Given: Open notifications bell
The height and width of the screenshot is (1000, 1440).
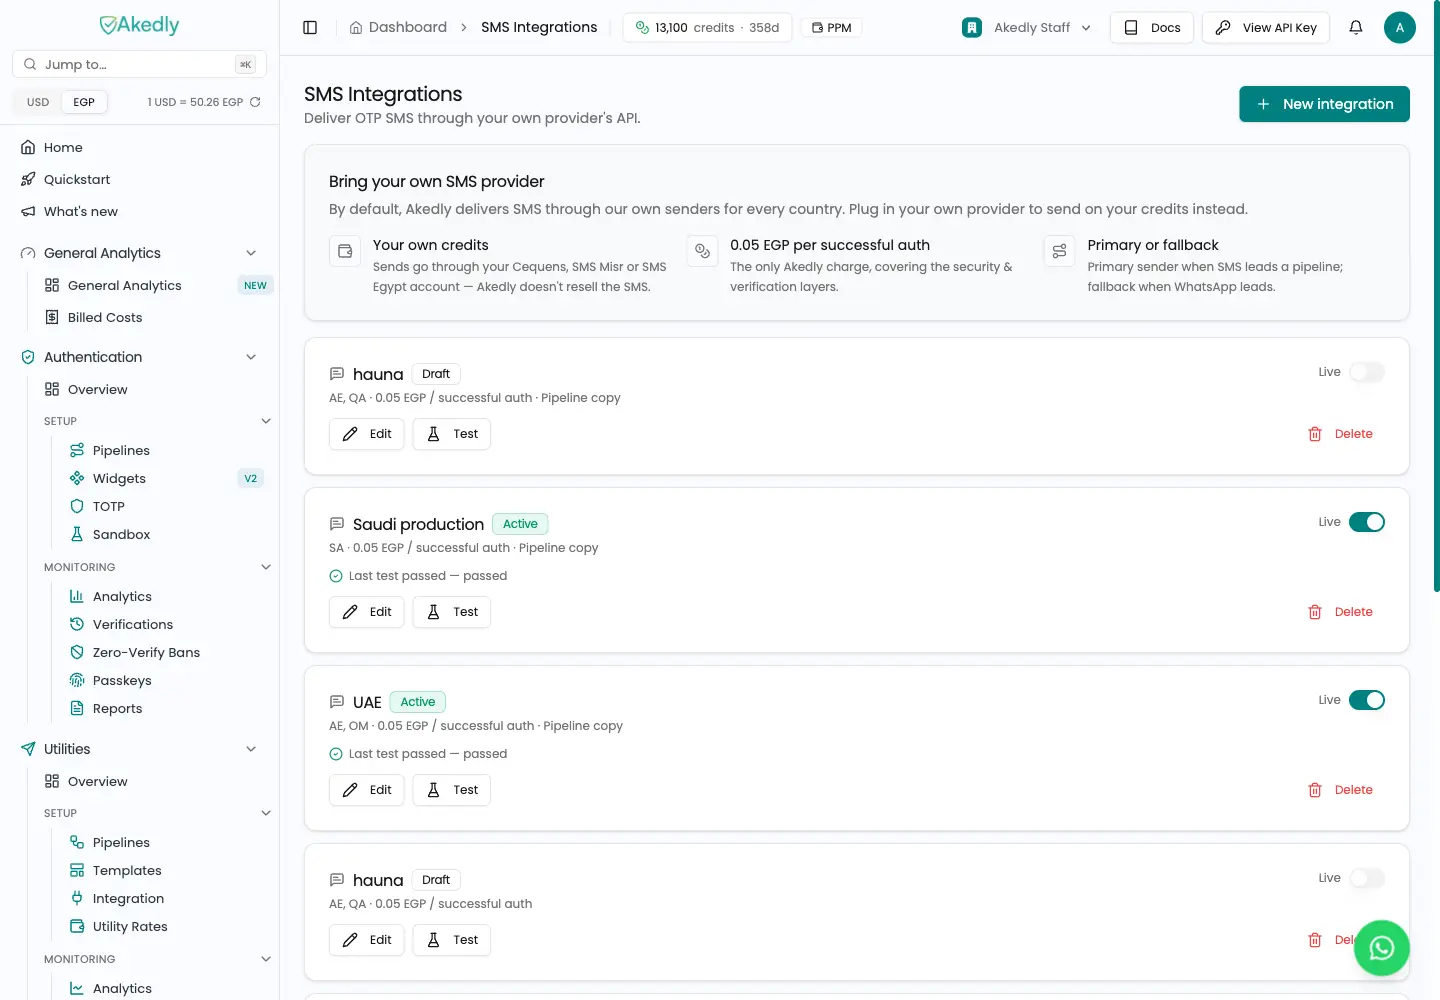Looking at the screenshot, I should click(1356, 28).
